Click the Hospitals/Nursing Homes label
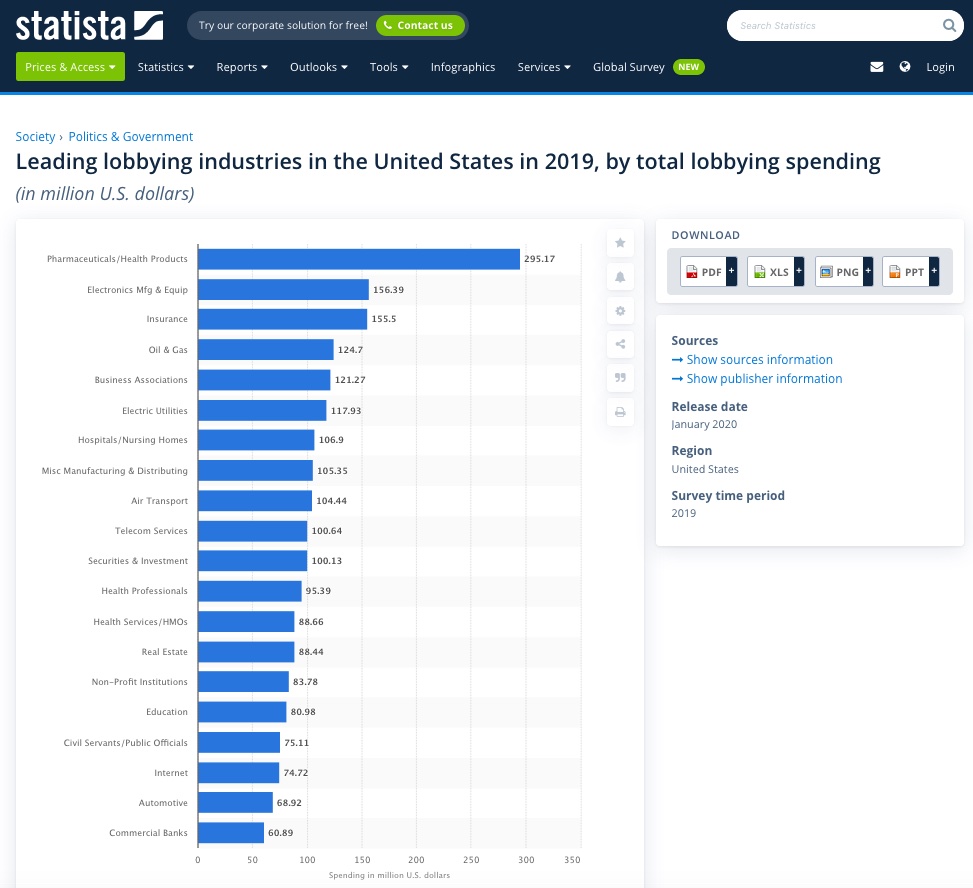This screenshot has height=888, width=973. 133,440
